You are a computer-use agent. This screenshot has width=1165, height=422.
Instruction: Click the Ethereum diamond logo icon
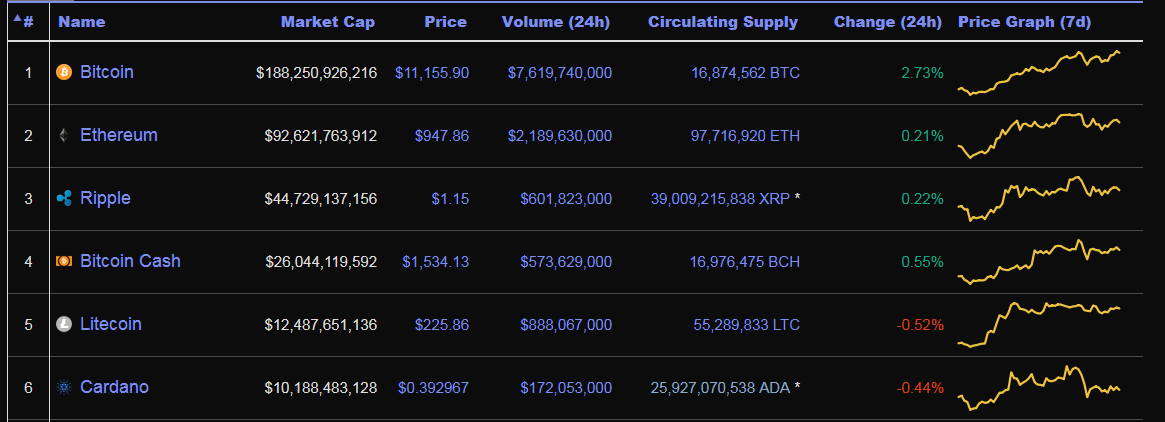tap(64, 136)
